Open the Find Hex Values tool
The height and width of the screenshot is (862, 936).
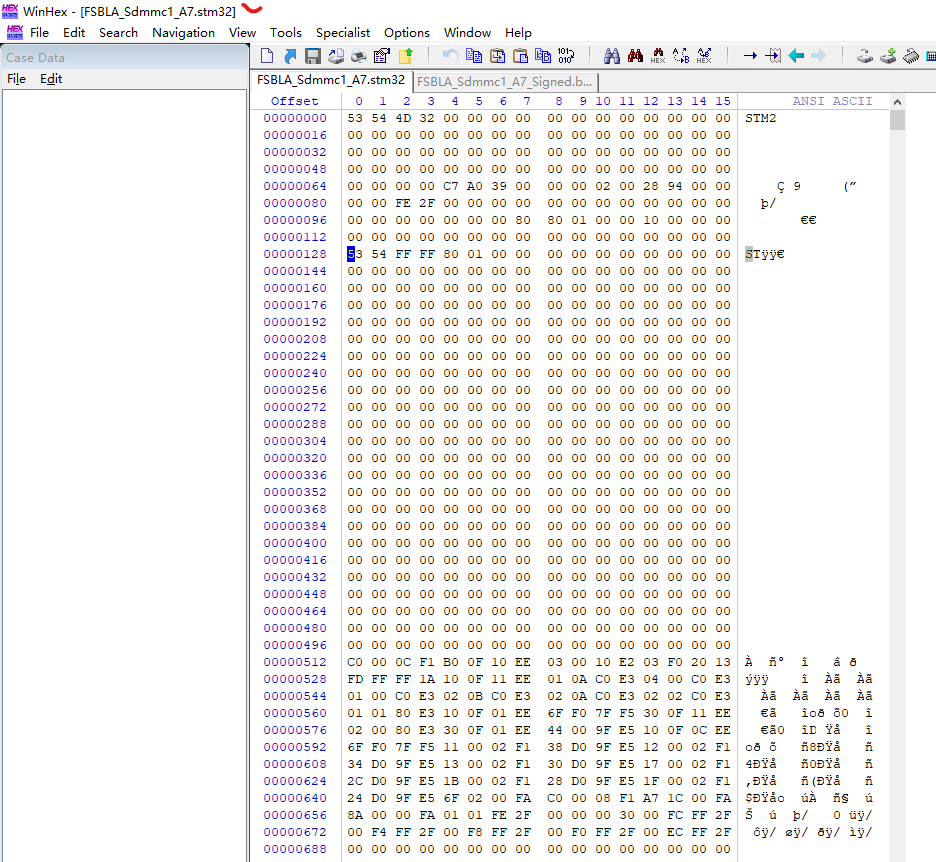coord(657,56)
